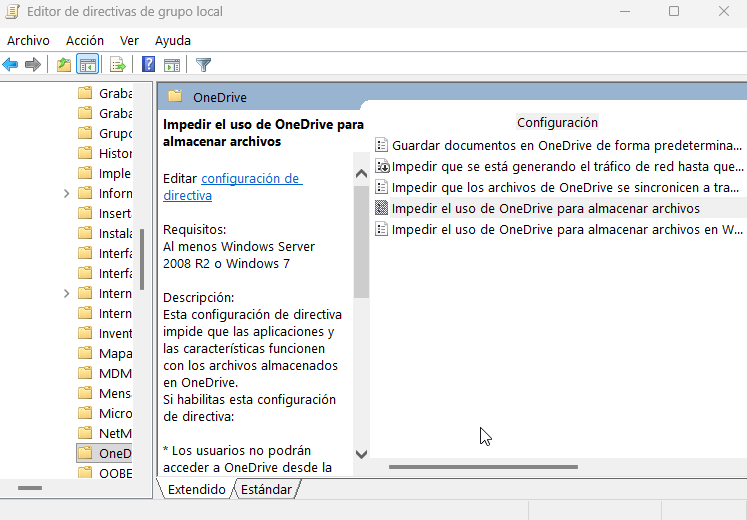Select Impedir el uso de OneDrive para almacenar archivos
Screen dimensions: 747x520
(x=545, y=208)
